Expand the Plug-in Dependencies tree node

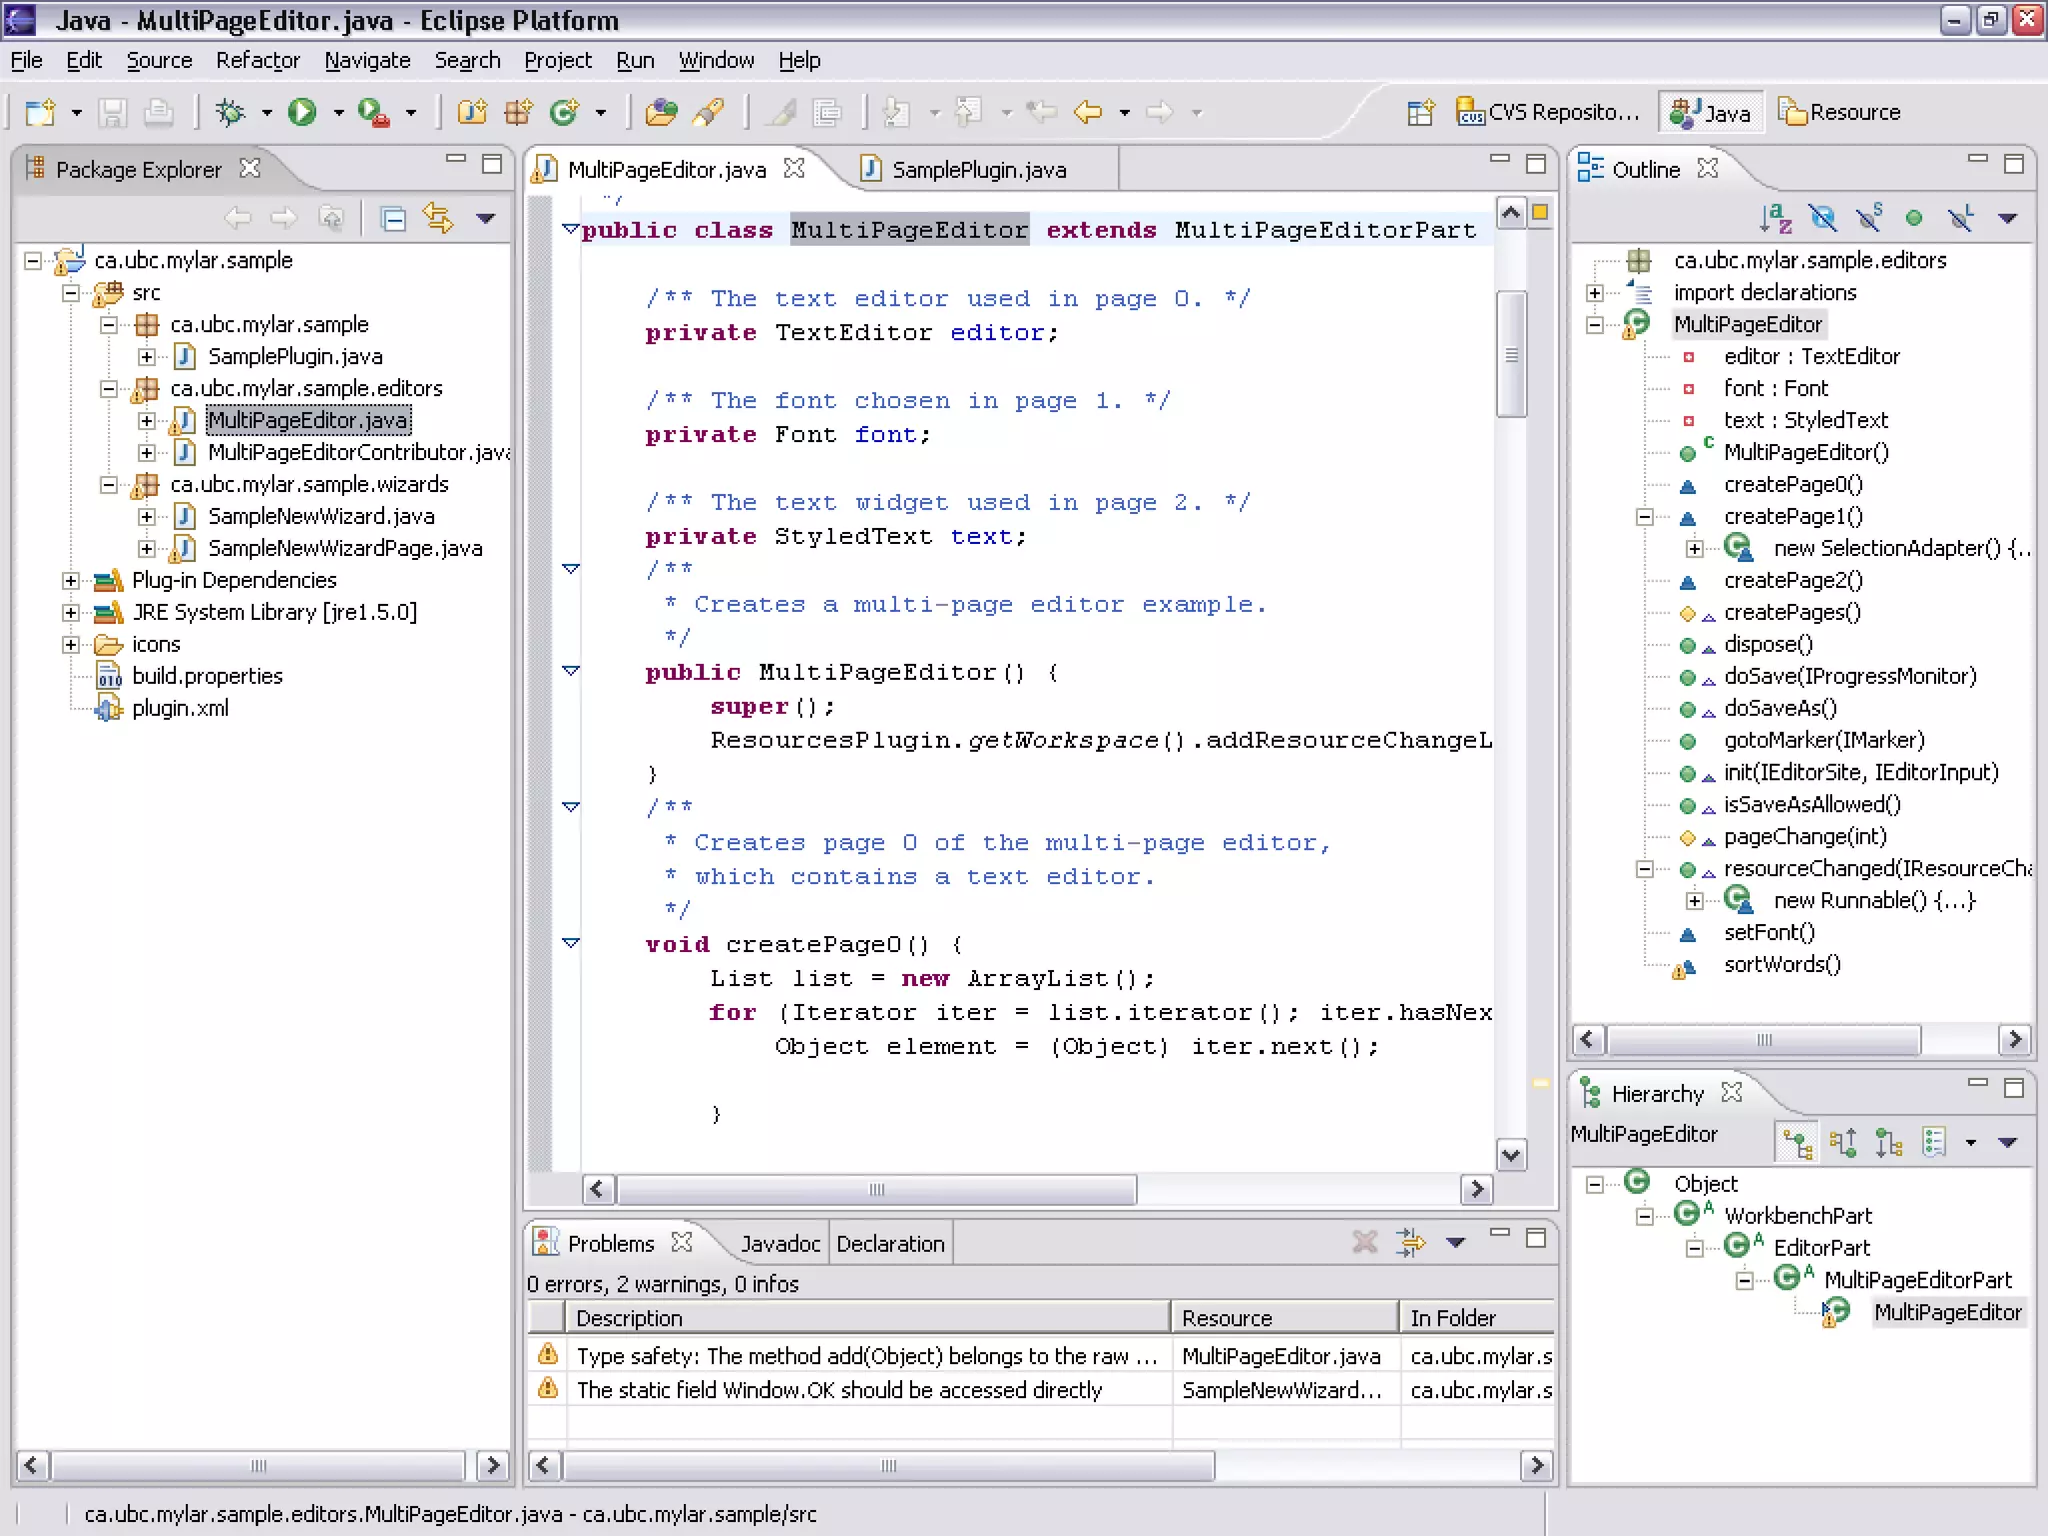(x=71, y=580)
